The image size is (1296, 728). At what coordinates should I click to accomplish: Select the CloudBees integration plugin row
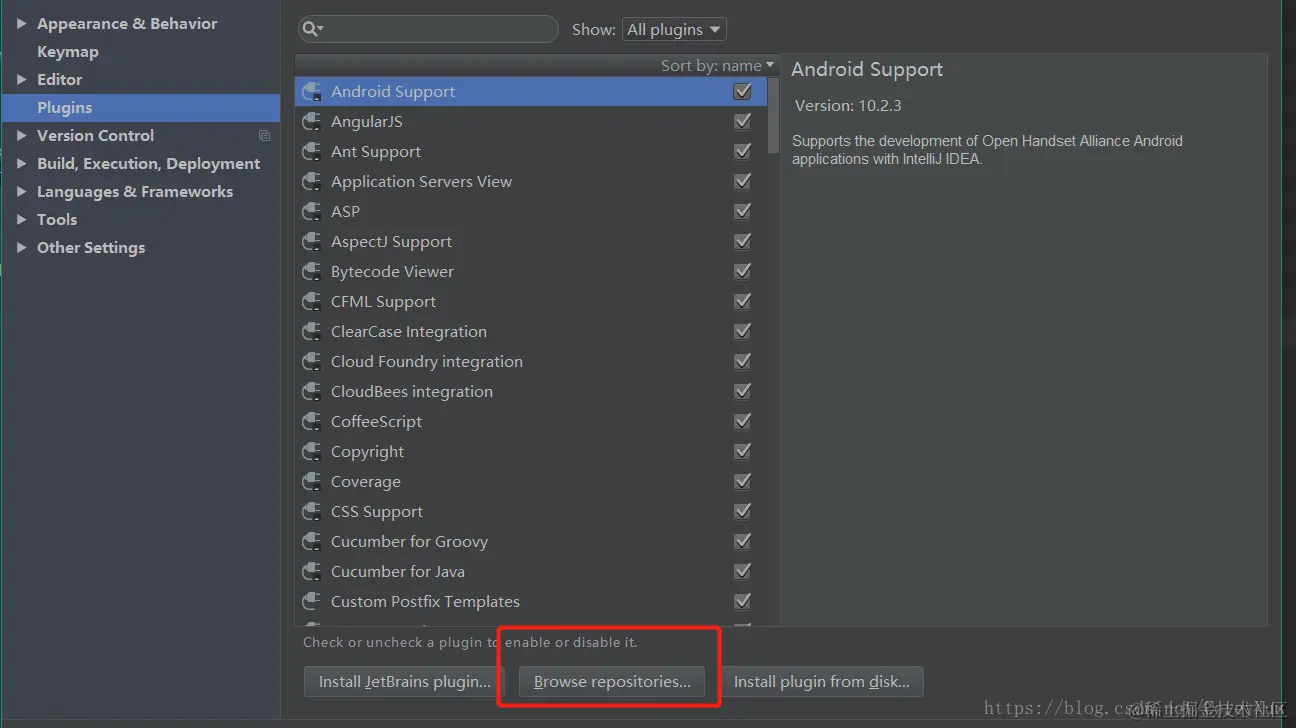coord(530,392)
